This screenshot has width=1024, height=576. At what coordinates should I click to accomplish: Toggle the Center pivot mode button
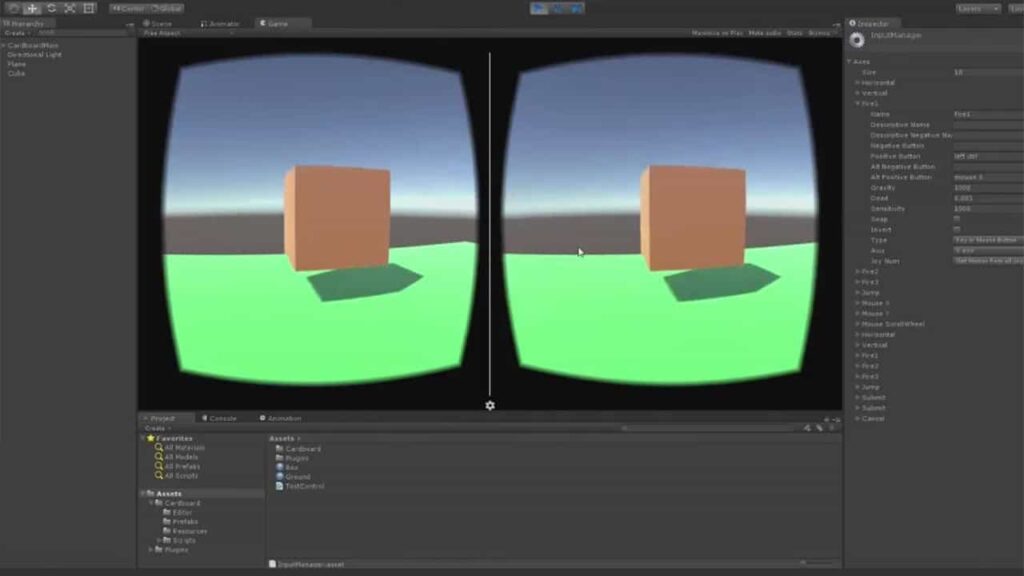pyautogui.click(x=128, y=8)
